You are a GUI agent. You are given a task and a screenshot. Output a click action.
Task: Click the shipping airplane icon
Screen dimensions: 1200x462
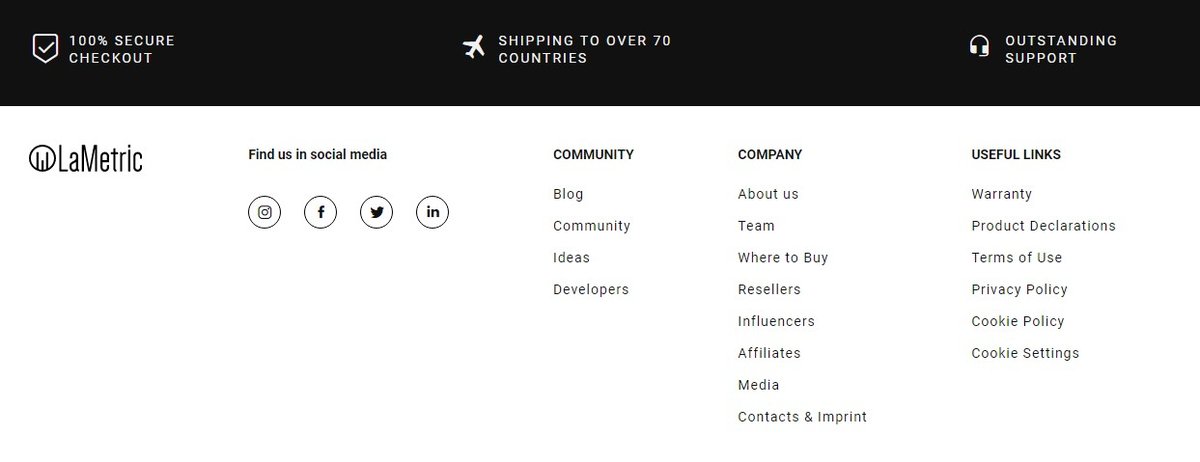[474, 47]
